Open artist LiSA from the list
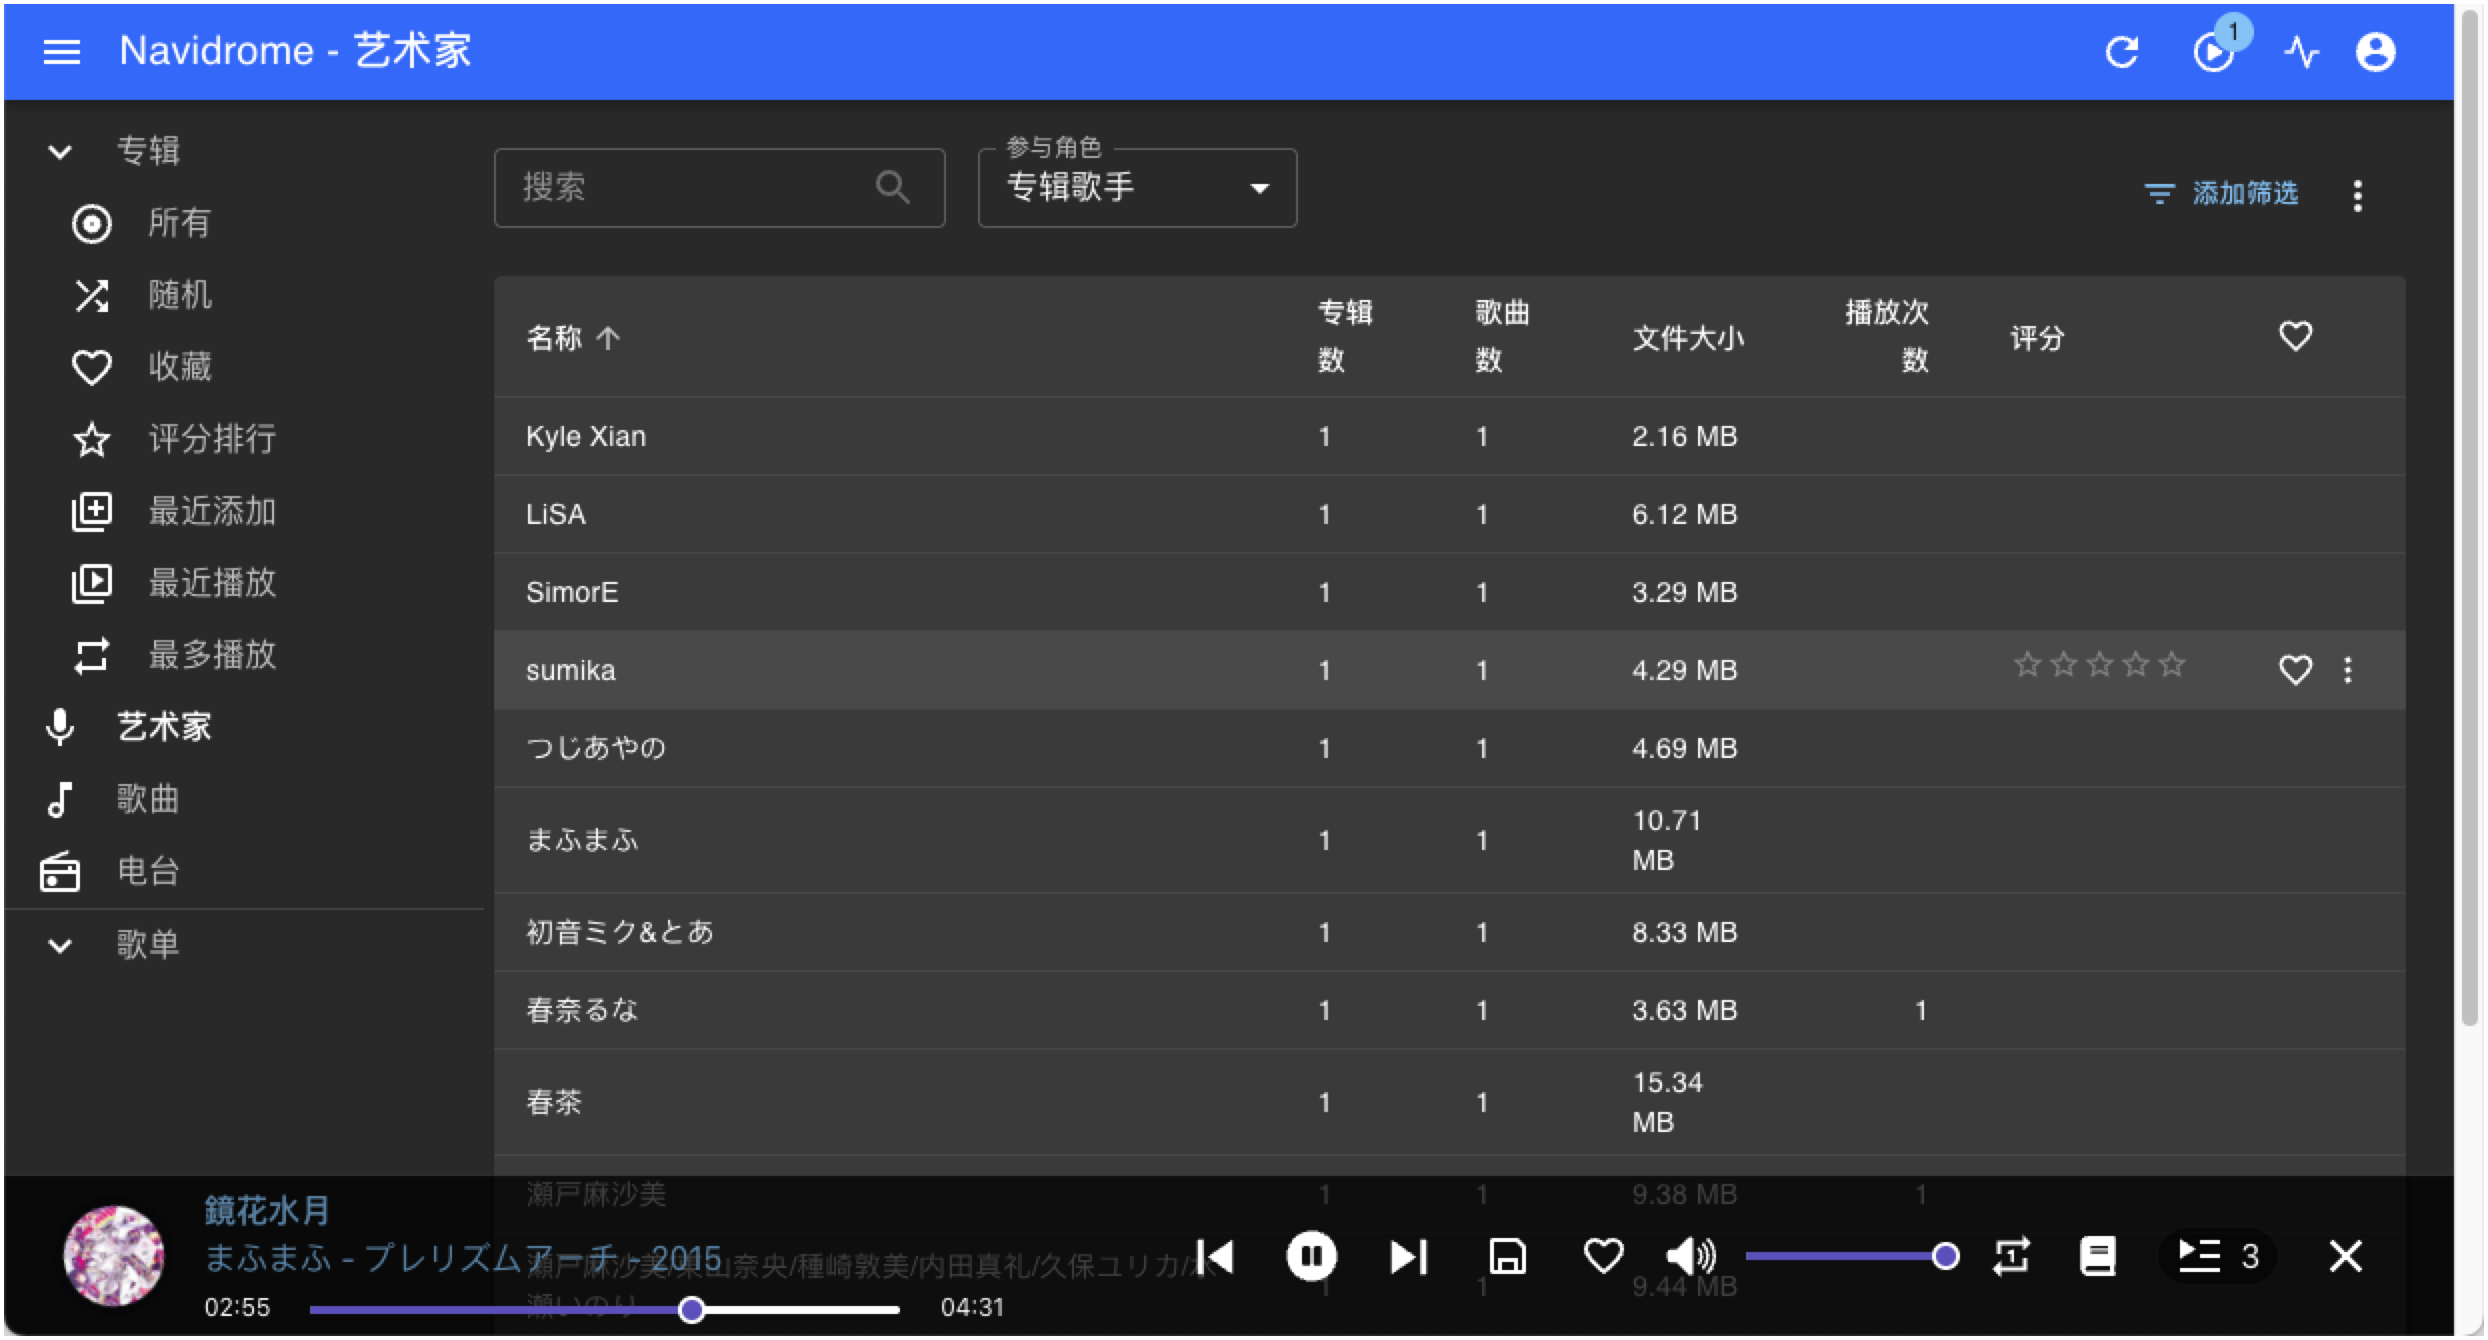The height and width of the screenshot is (1340, 2488). 556,514
